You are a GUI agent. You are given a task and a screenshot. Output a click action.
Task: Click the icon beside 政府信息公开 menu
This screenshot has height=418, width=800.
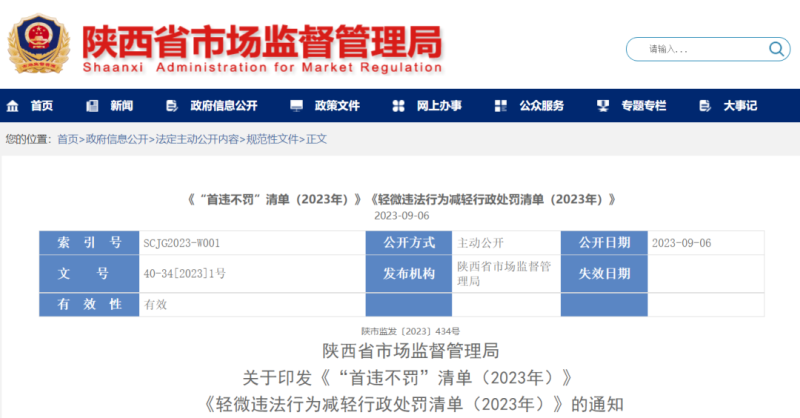tap(171, 106)
